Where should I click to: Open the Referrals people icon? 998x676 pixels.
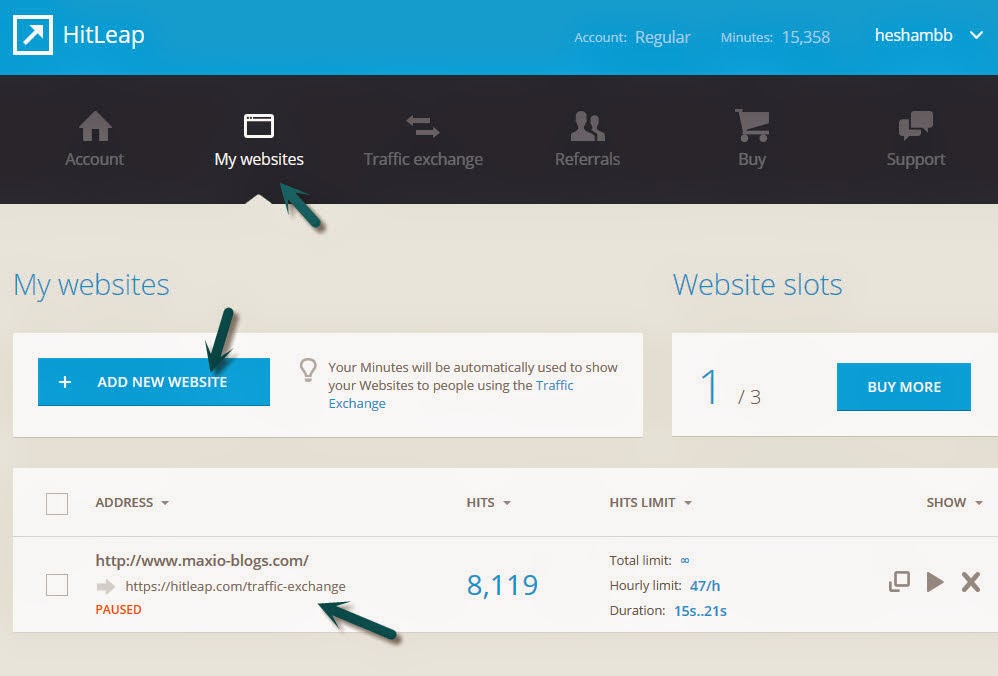[587, 126]
